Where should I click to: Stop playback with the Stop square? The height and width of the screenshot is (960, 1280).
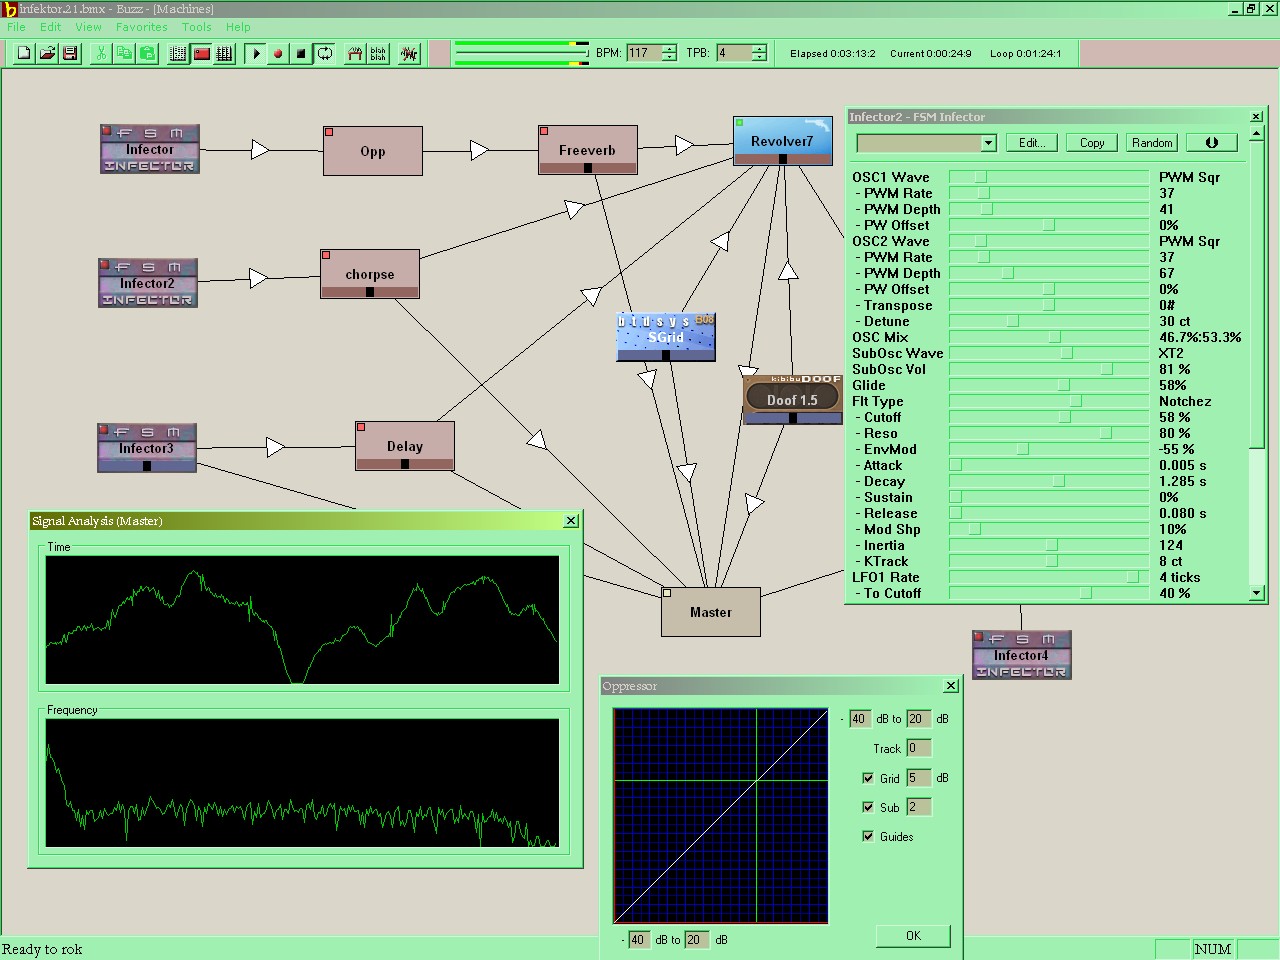tap(302, 53)
